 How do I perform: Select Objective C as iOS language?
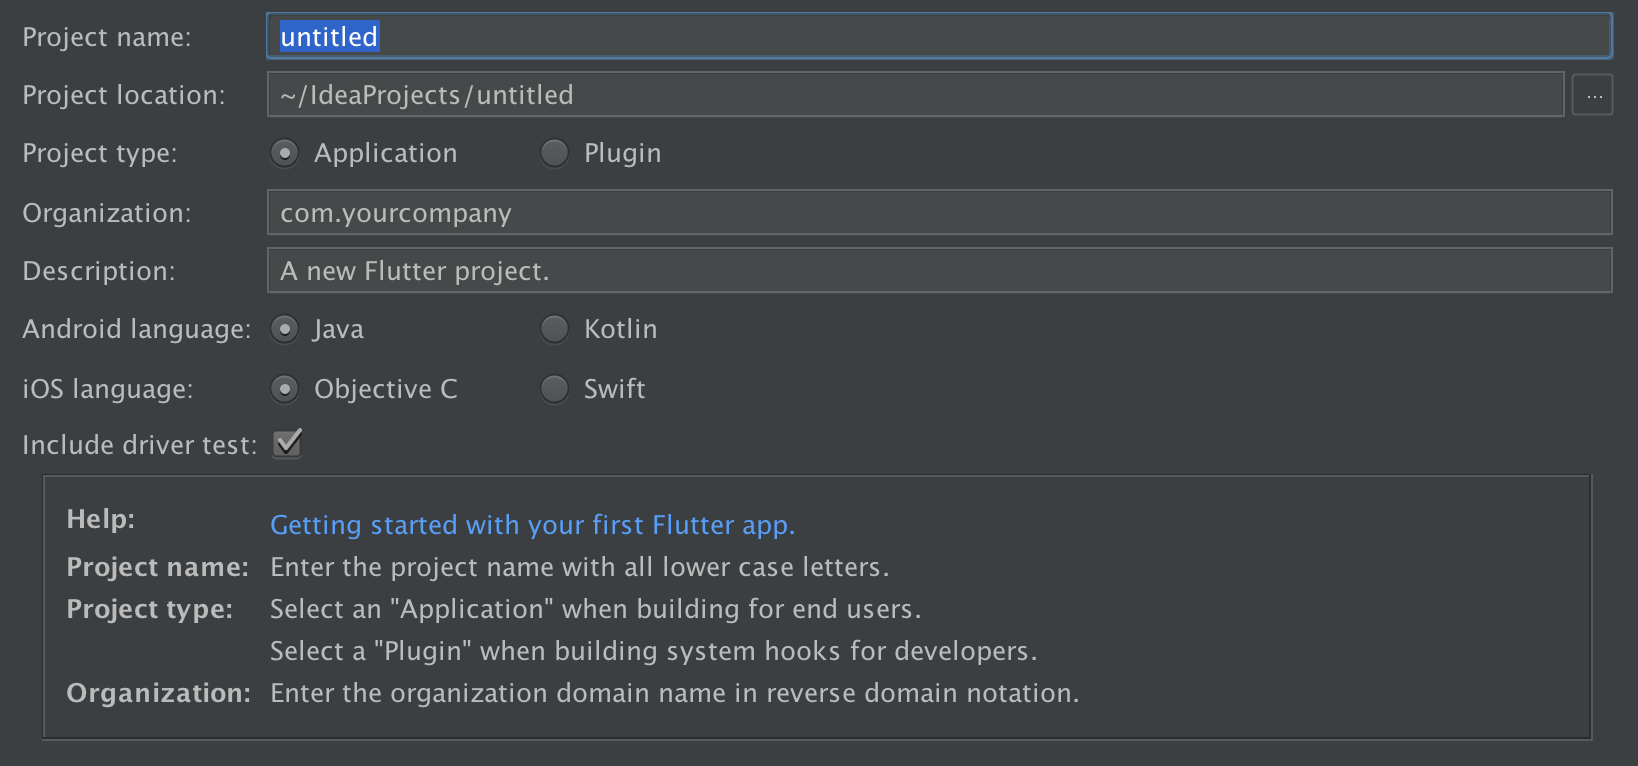point(285,389)
